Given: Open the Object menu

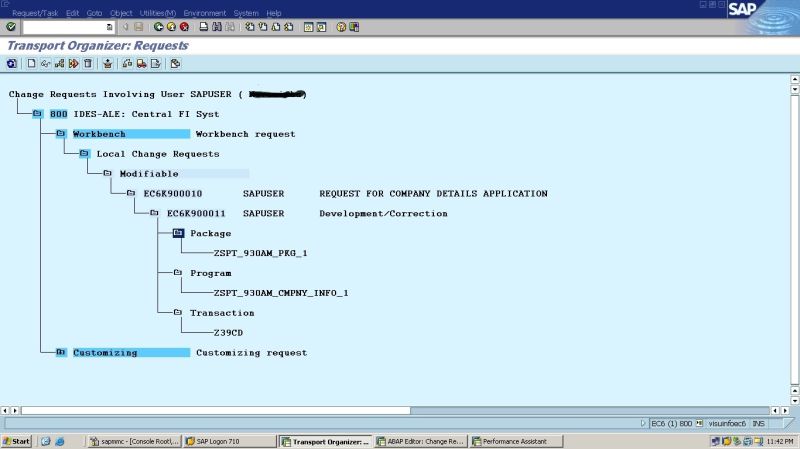Looking at the screenshot, I should tap(121, 13).
